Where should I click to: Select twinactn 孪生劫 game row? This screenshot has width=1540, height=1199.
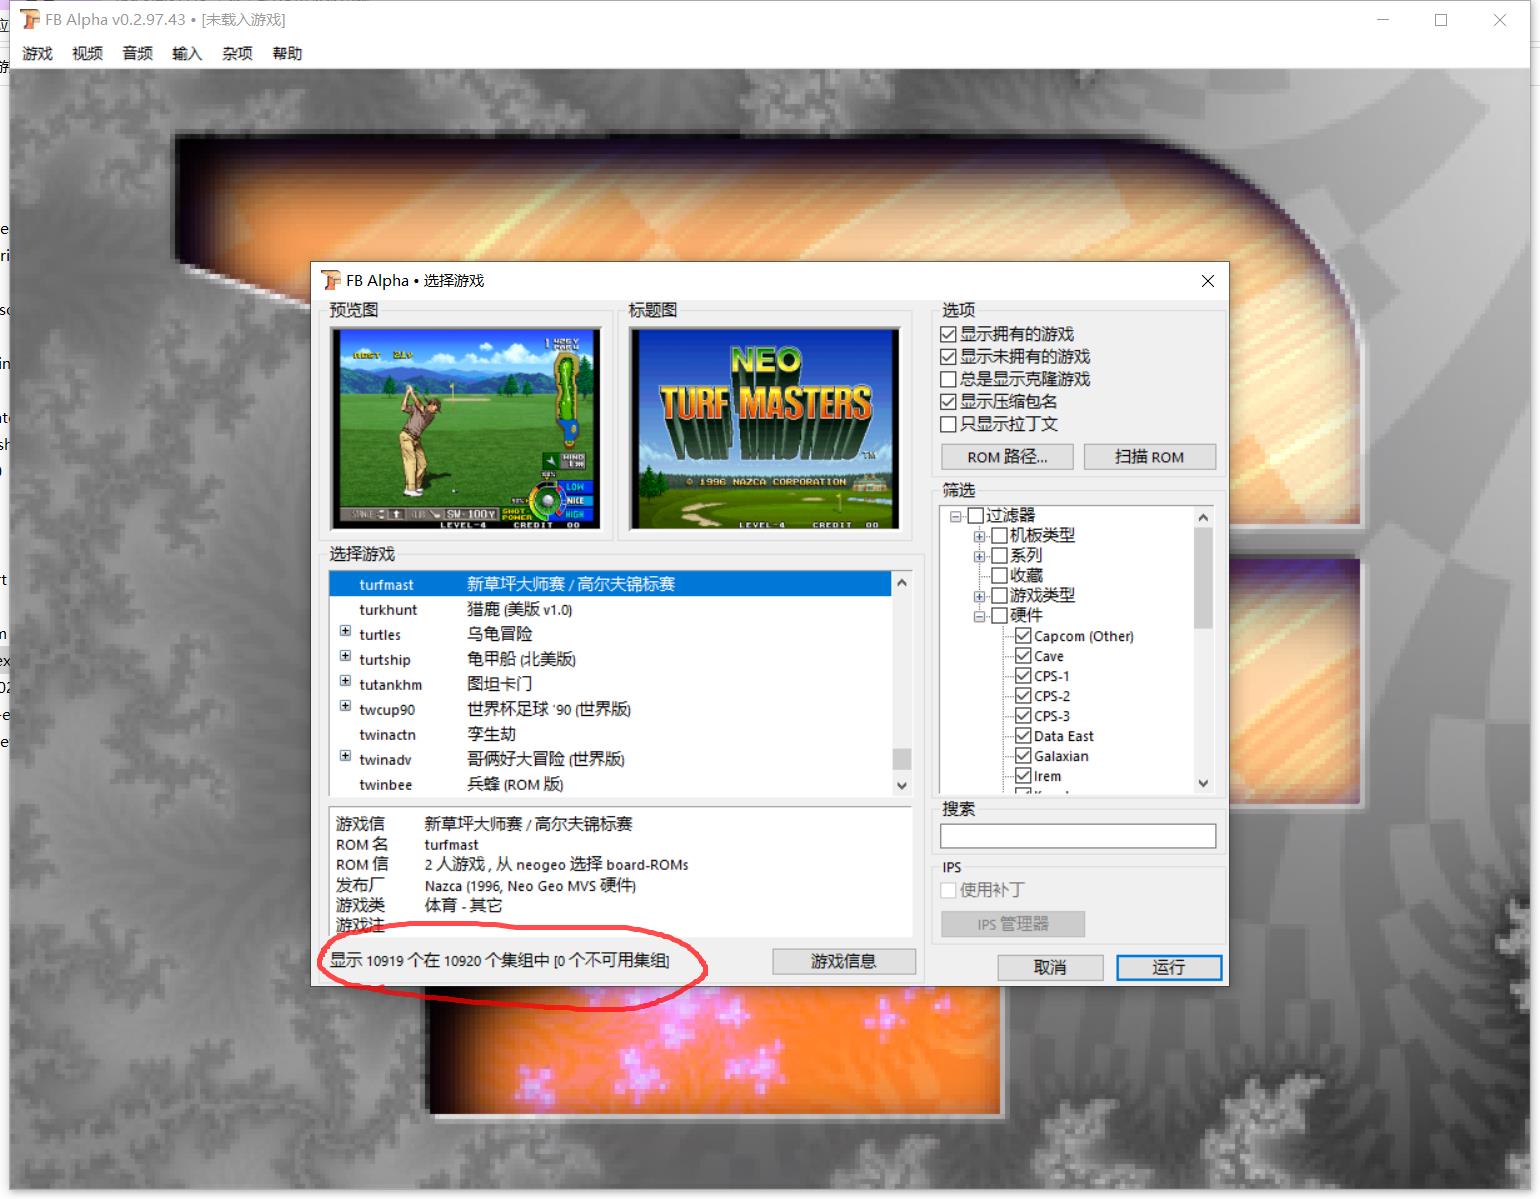point(610,734)
